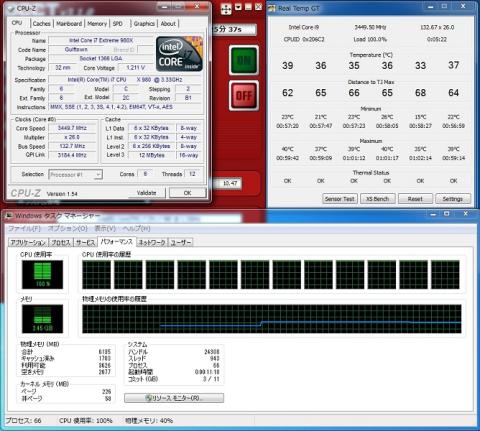Click プロセス: 66 in status bar
The height and width of the screenshot is (431, 480).
(23, 421)
